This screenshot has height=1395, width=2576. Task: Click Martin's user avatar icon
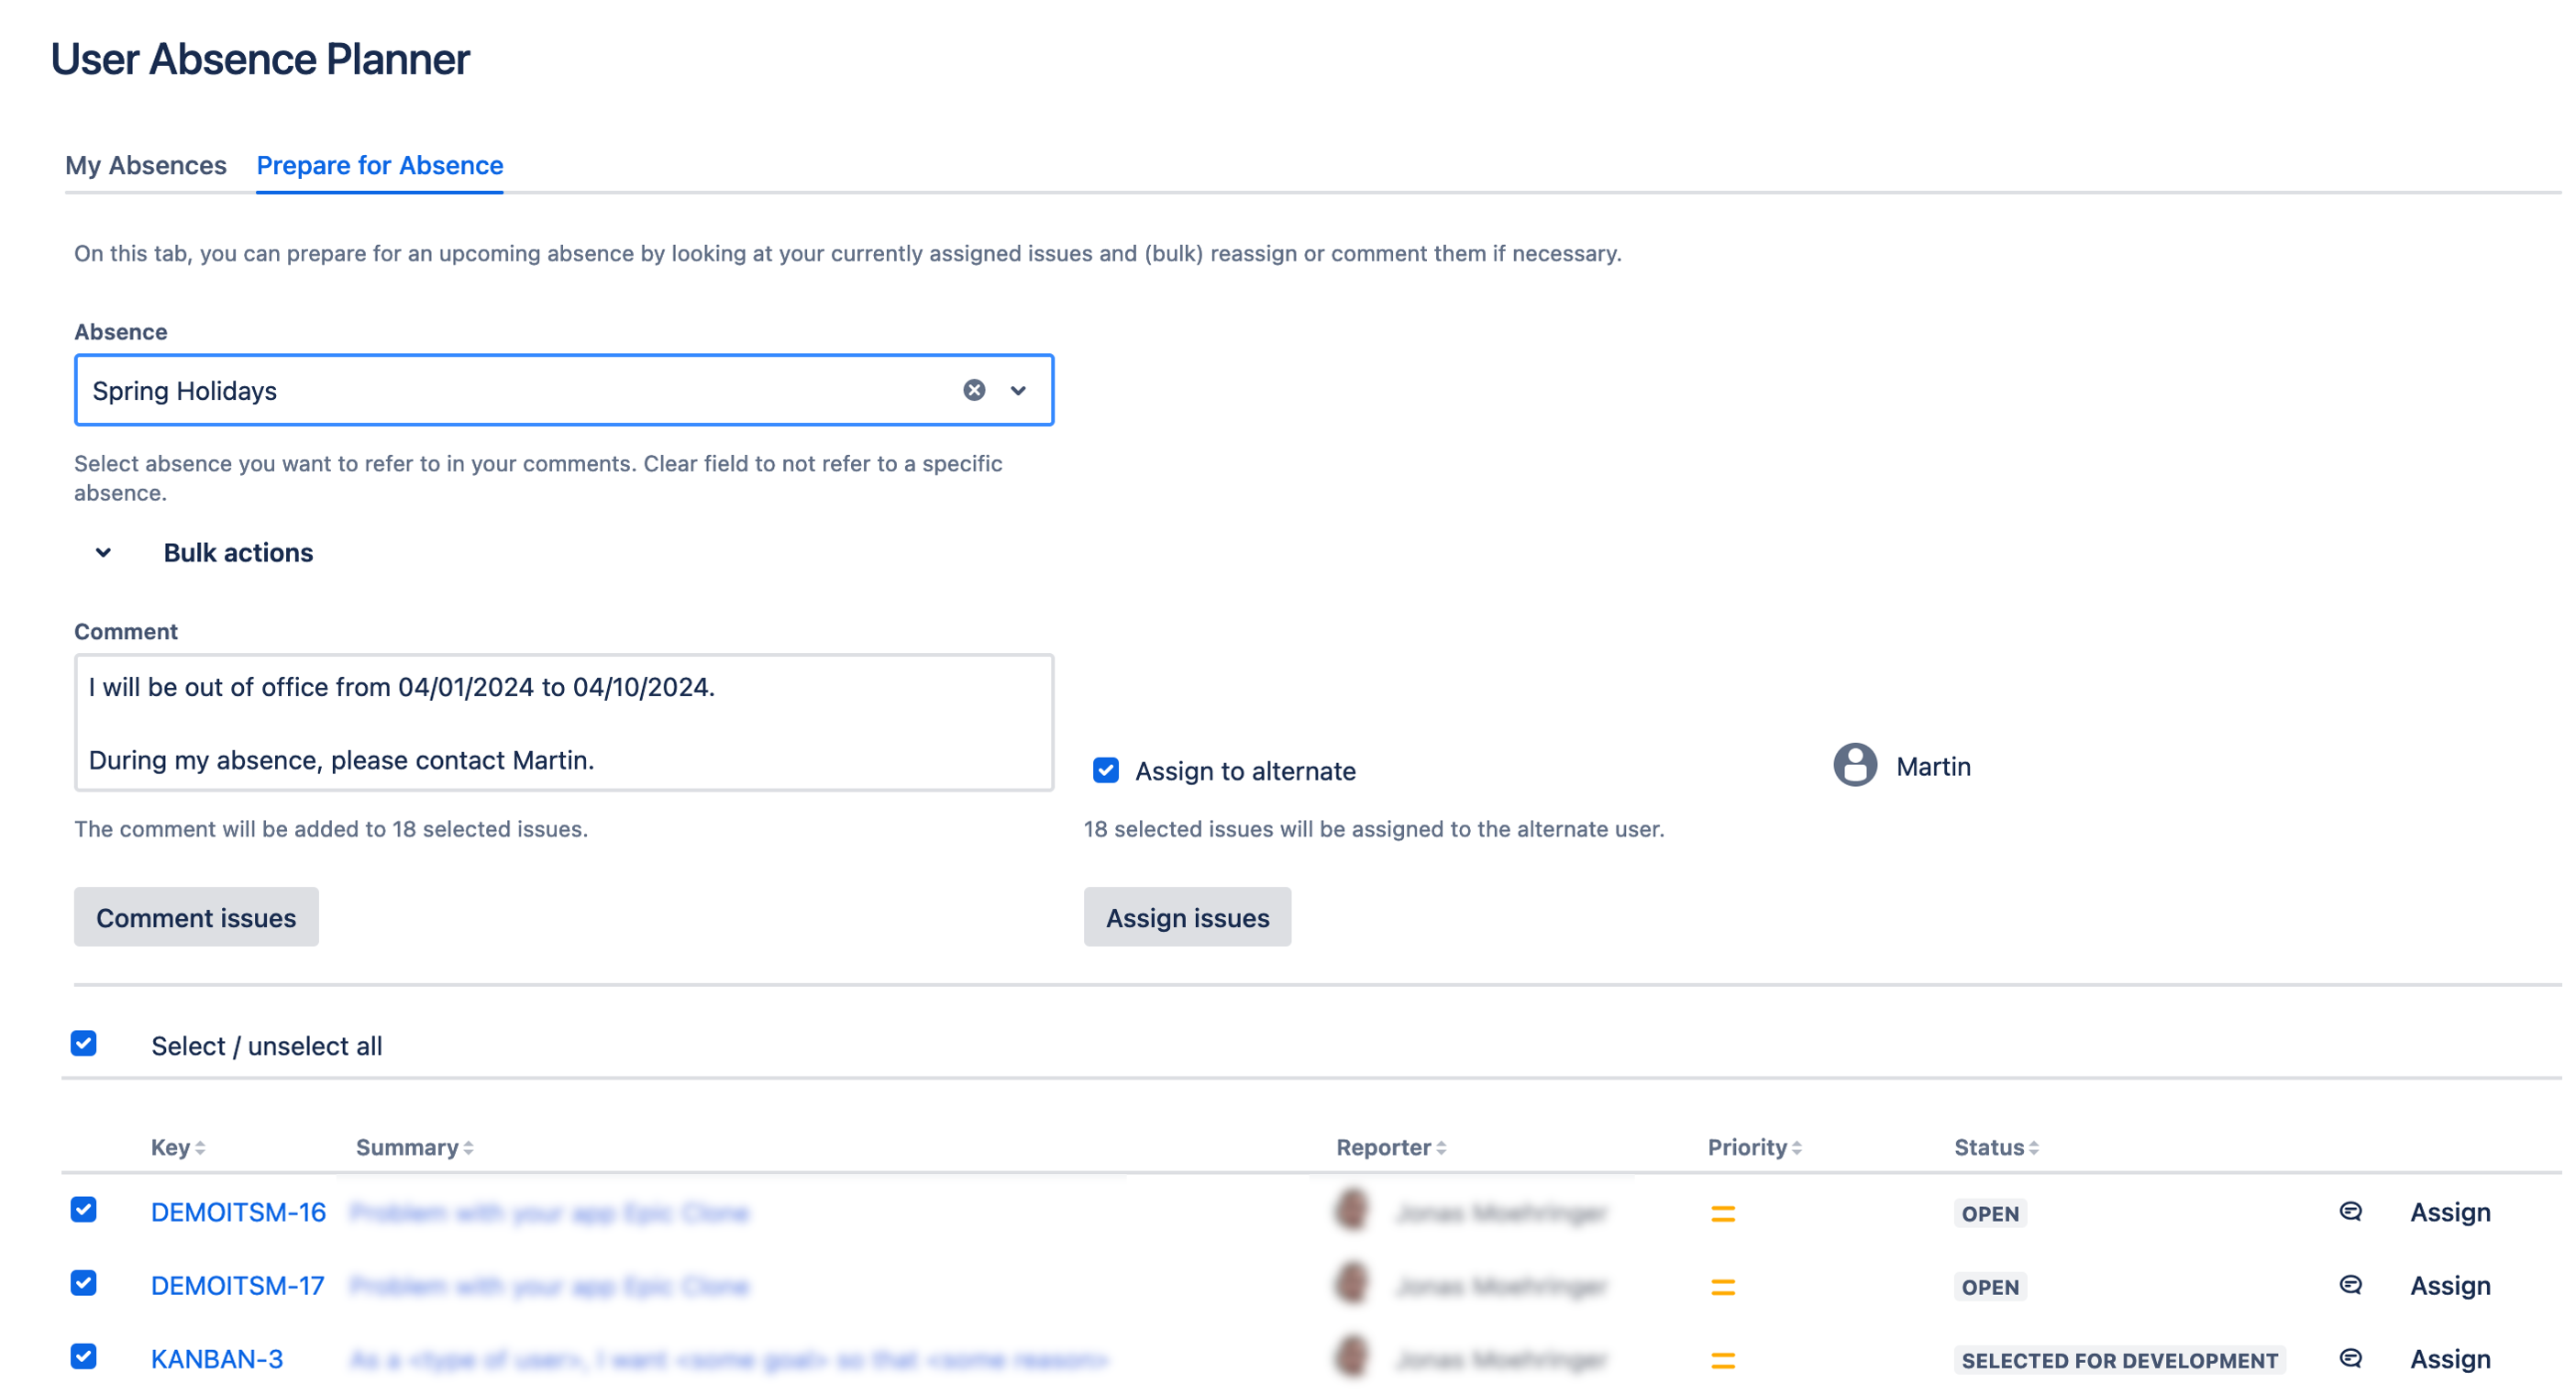[x=1854, y=766]
